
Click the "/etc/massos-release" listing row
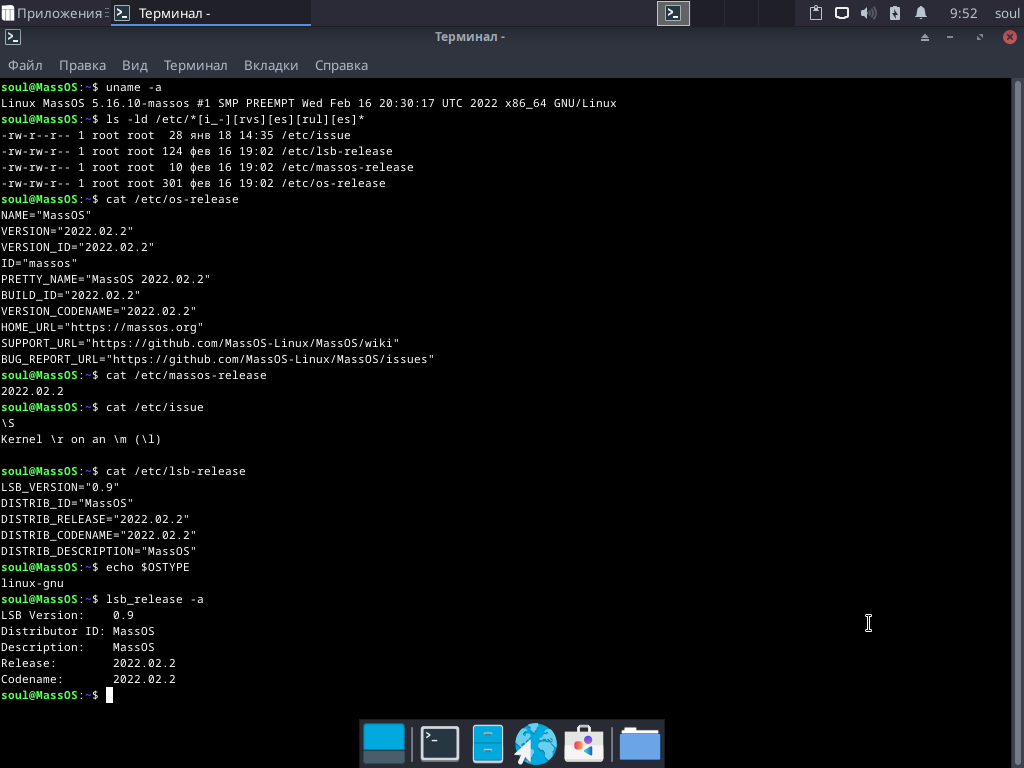point(207,167)
